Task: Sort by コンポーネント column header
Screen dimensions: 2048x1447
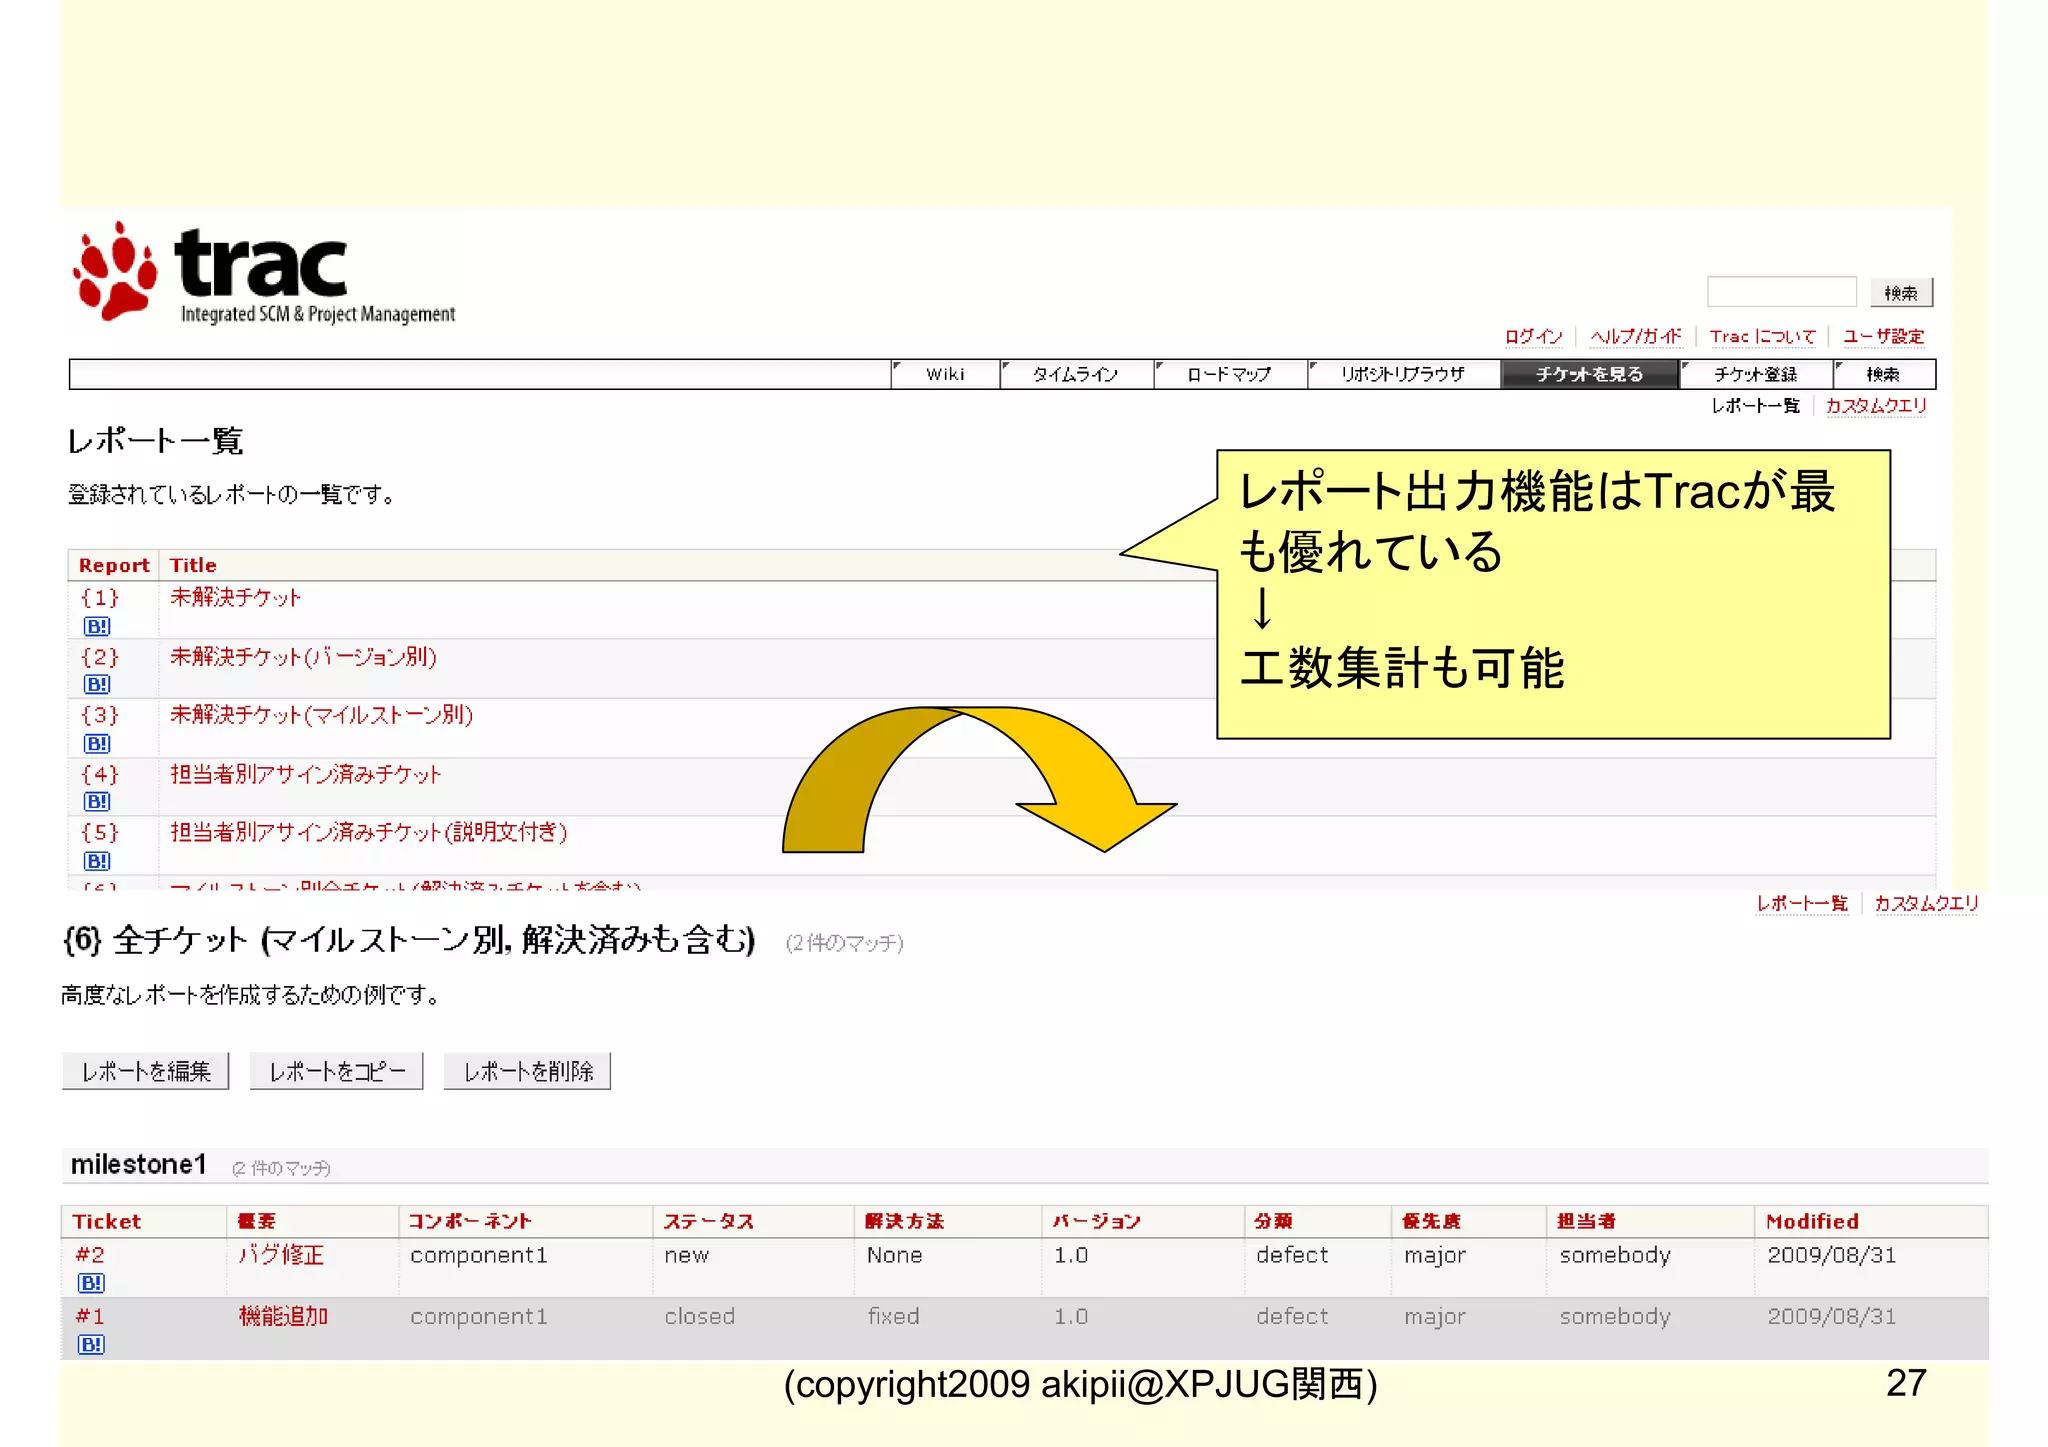Action: tap(470, 1222)
